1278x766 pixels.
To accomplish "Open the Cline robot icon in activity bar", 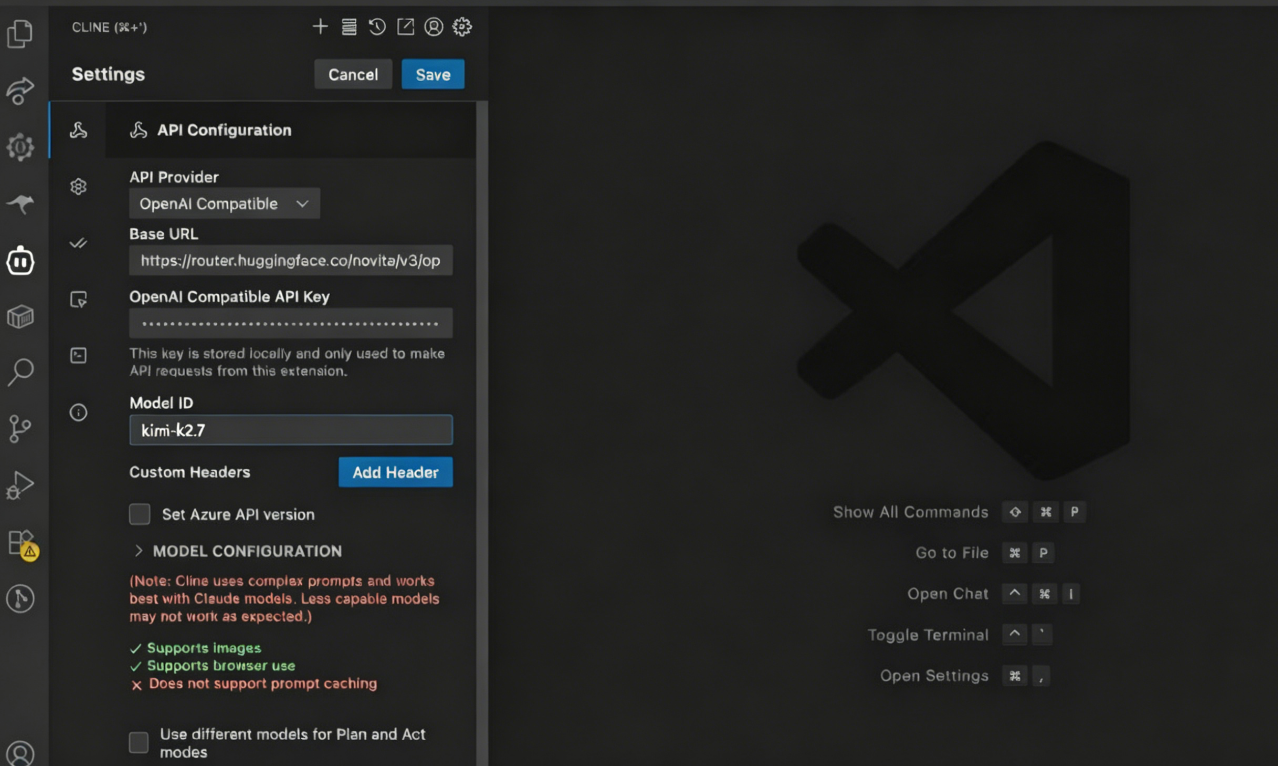I will (20, 261).
